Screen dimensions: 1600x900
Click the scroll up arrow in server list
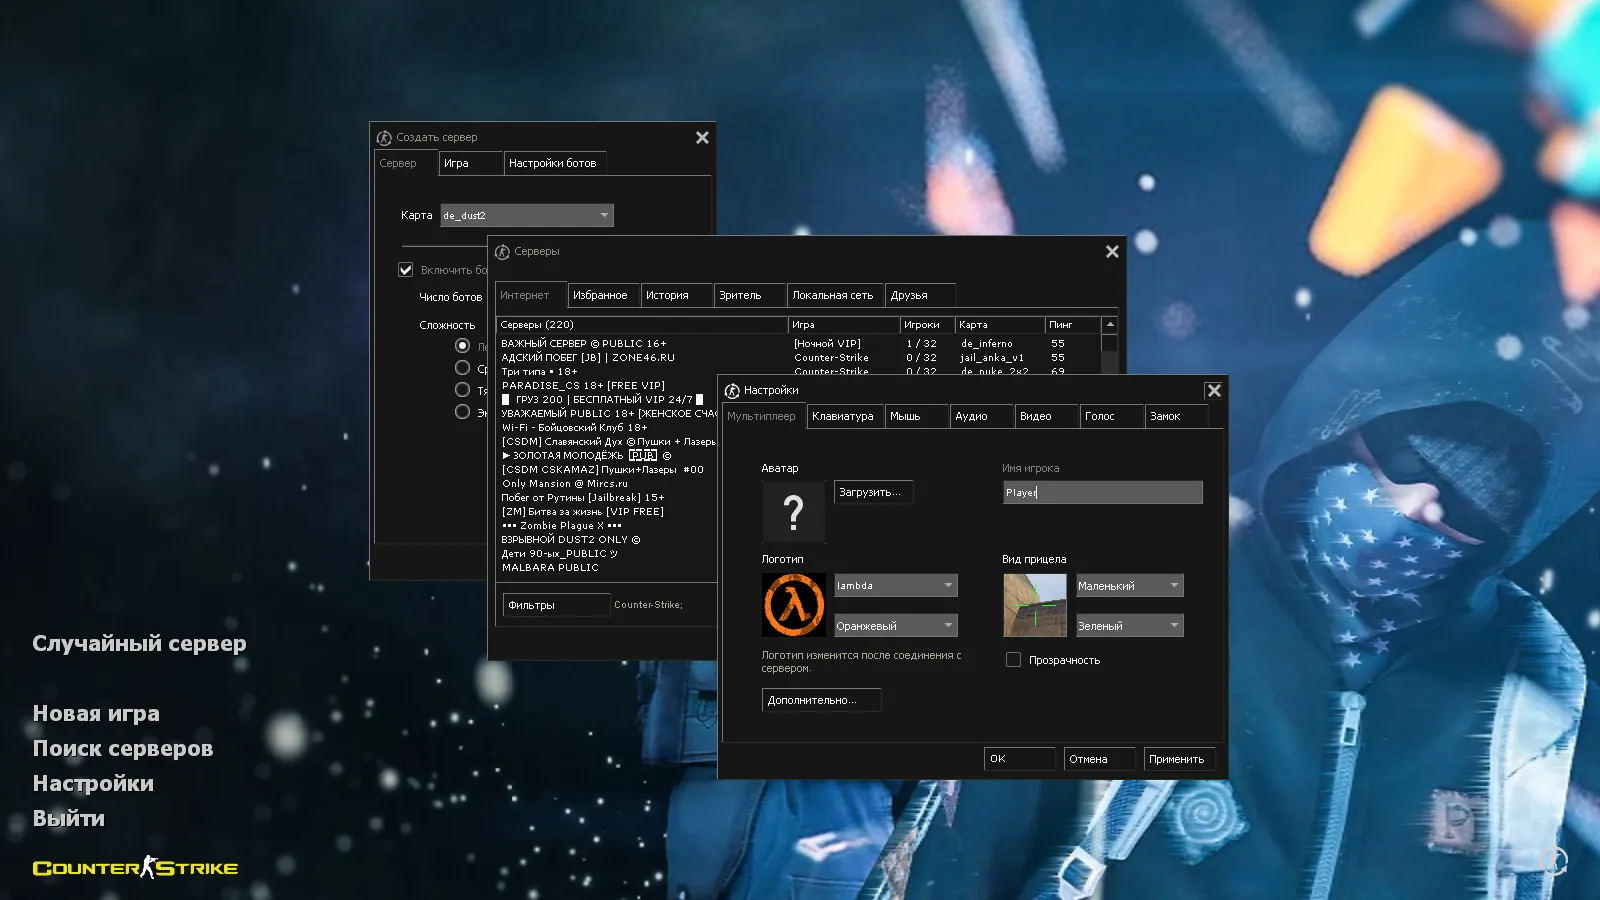click(x=1109, y=325)
